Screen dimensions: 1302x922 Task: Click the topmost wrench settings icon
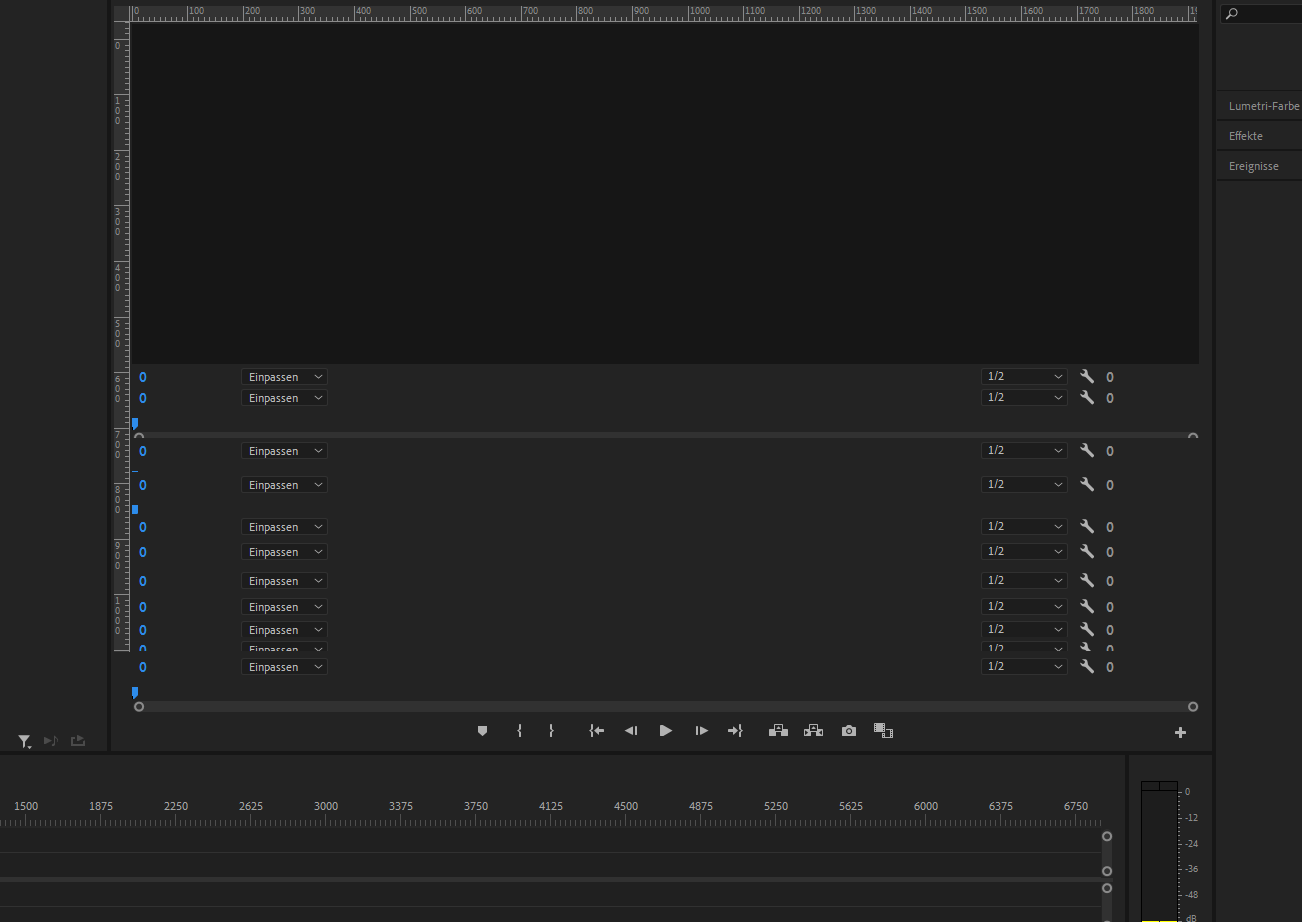(x=1087, y=377)
